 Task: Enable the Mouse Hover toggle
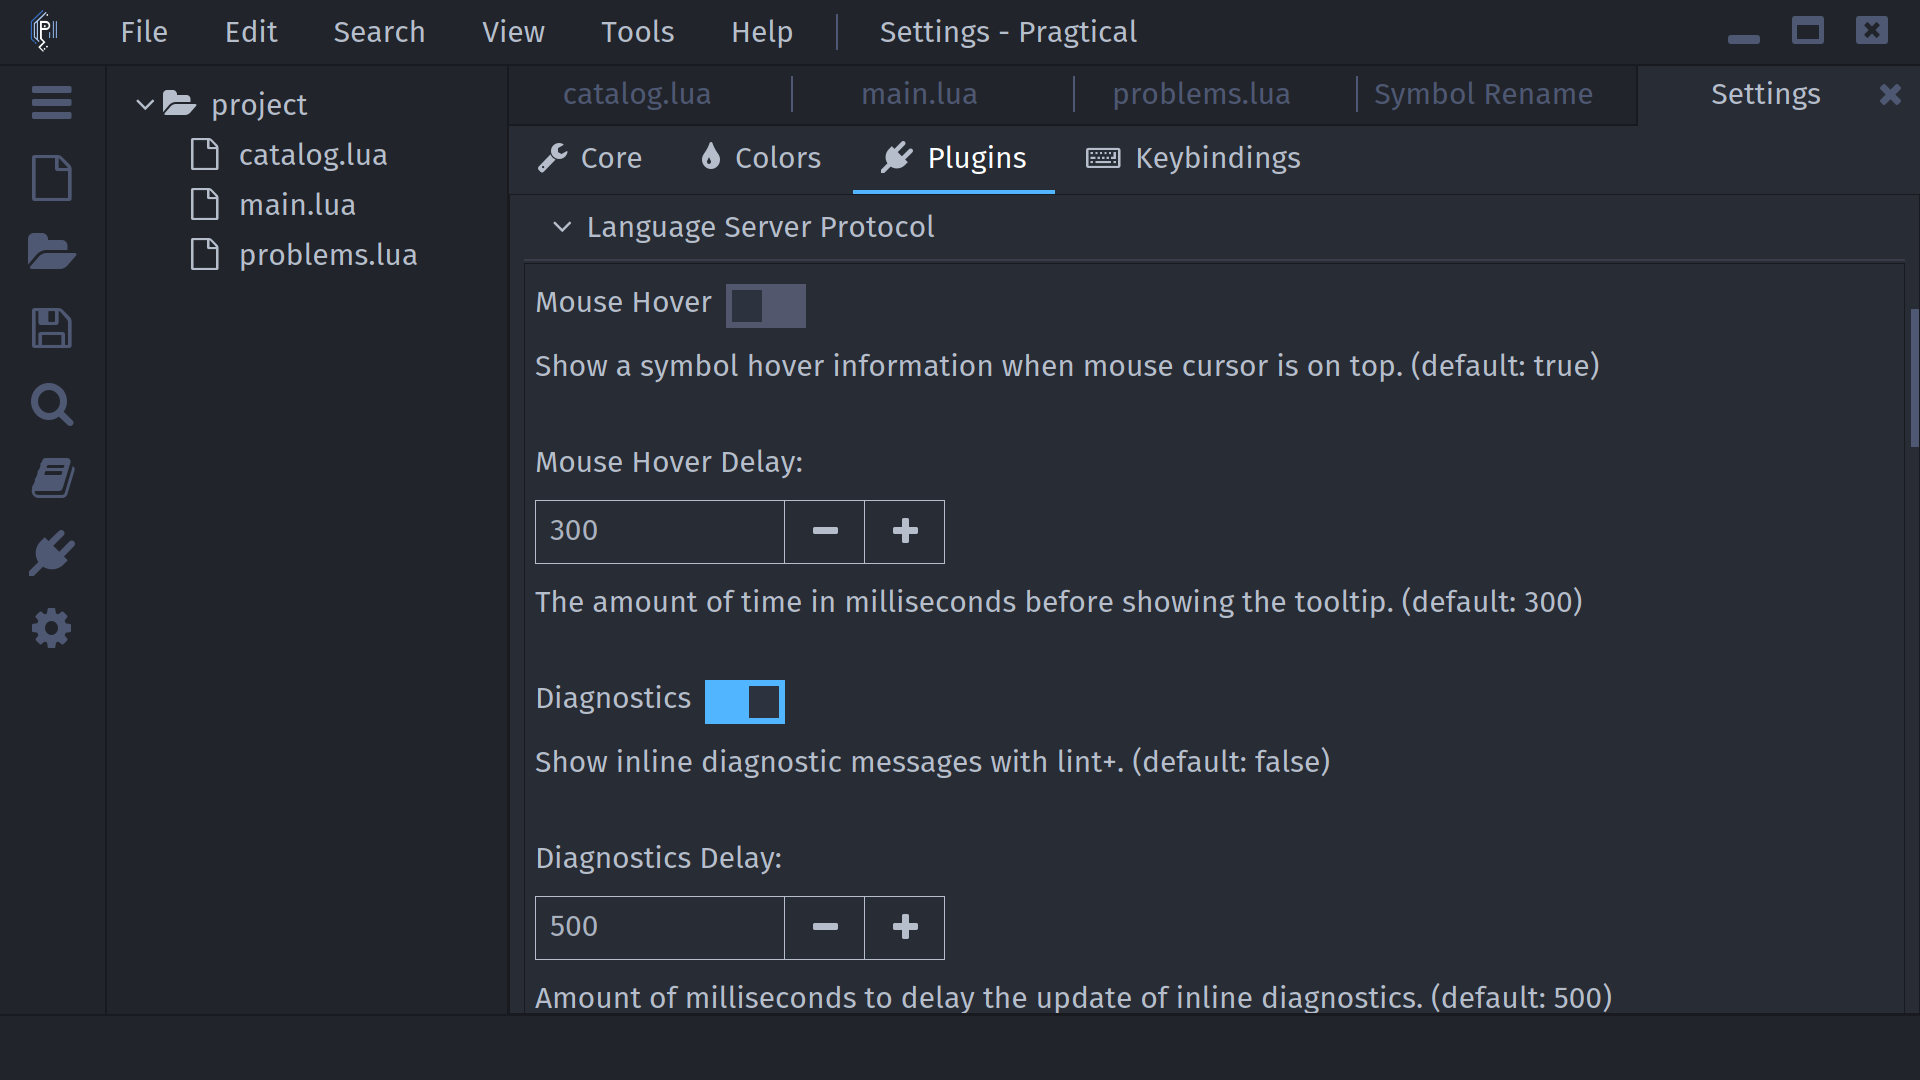pyautogui.click(x=765, y=306)
